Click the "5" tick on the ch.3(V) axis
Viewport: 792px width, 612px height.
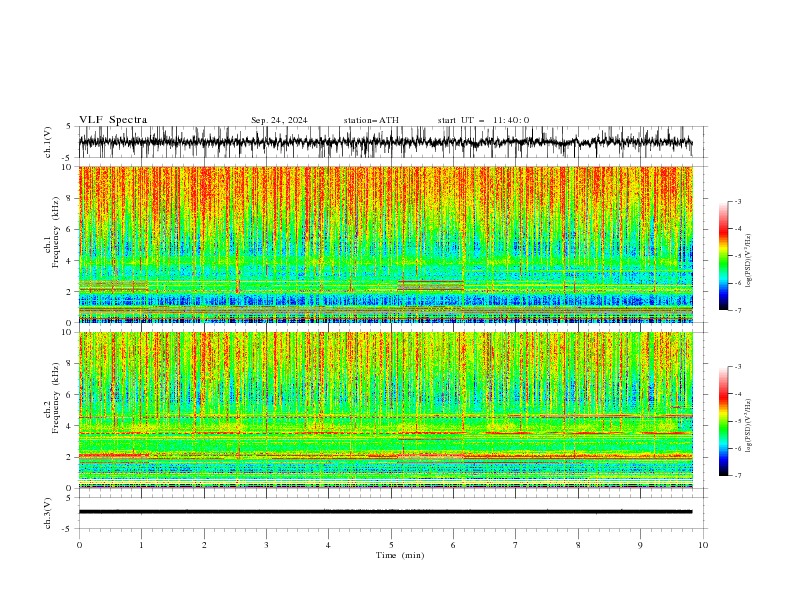(69, 498)
